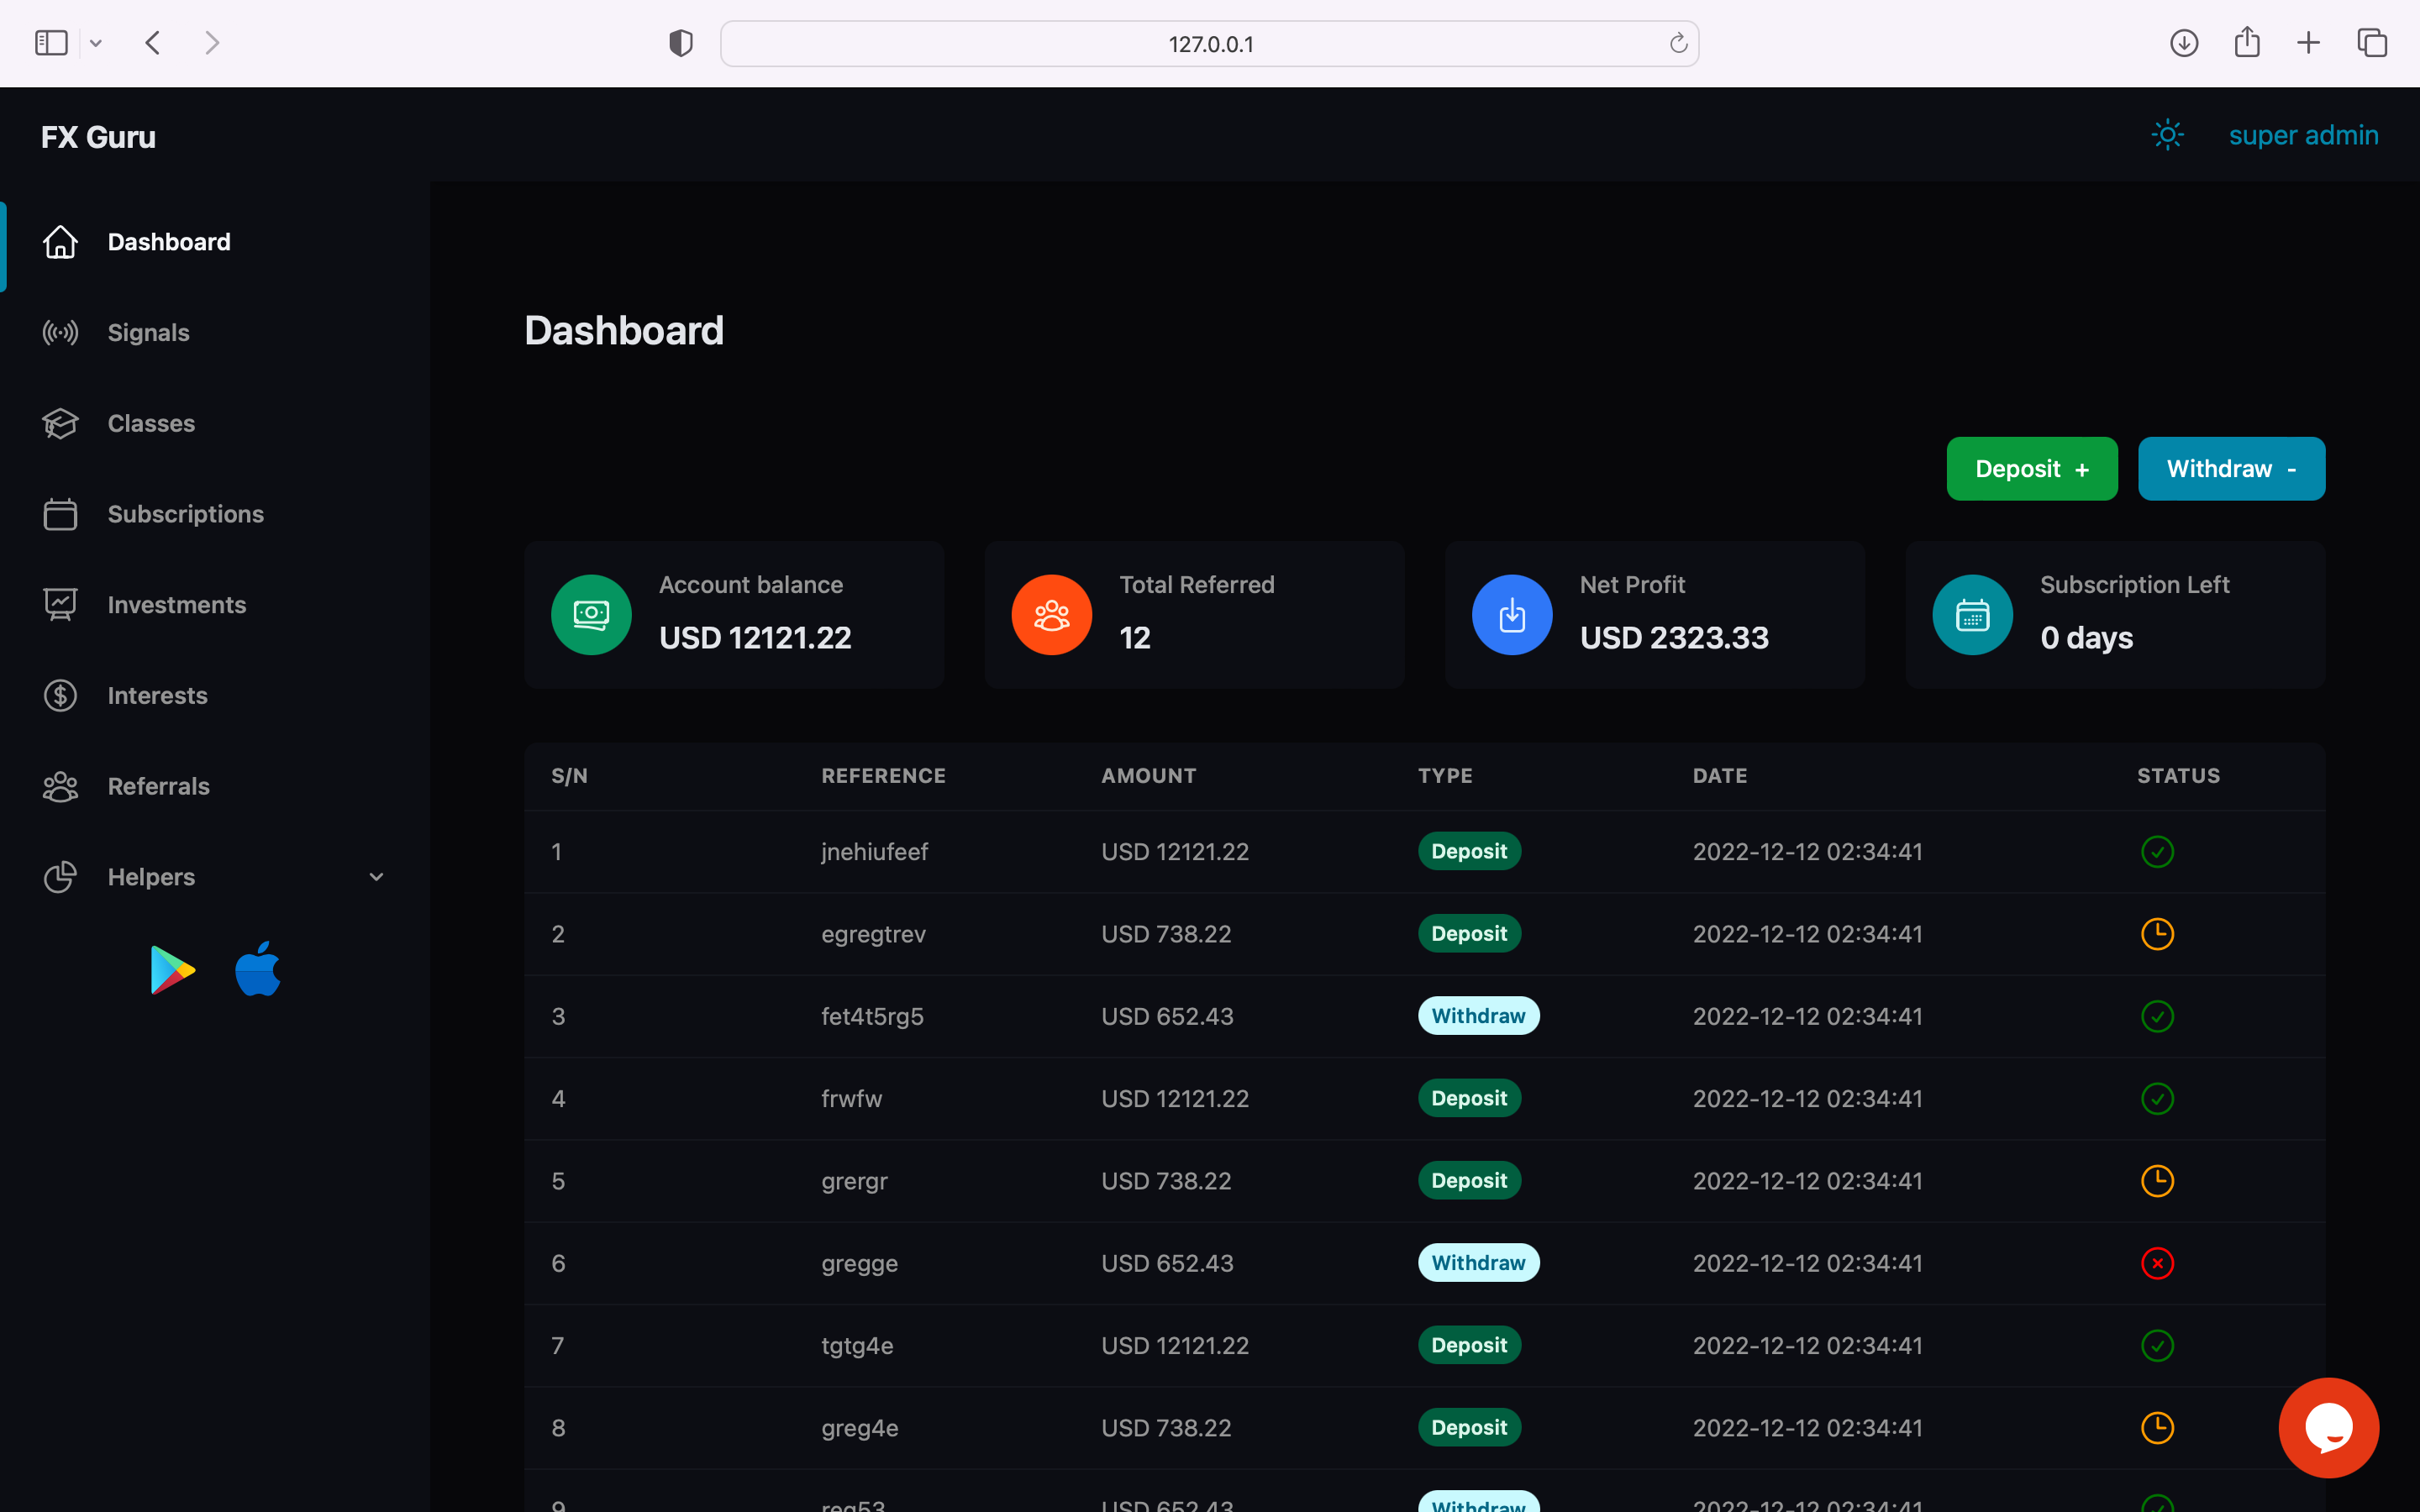The height and width of the screenshot is (1512, 2420).
Task: Open the Investments sidebar item
Action: [x=176, y=605]
